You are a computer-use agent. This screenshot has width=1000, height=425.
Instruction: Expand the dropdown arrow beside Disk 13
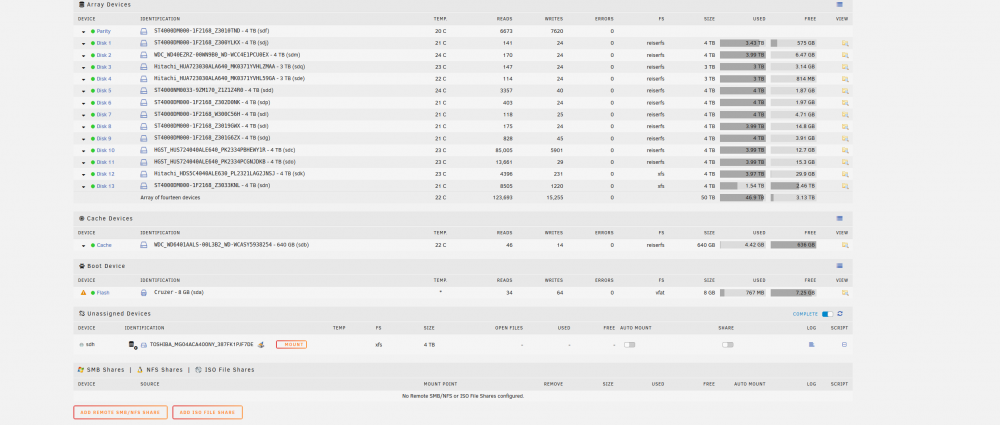pos(84,186)
